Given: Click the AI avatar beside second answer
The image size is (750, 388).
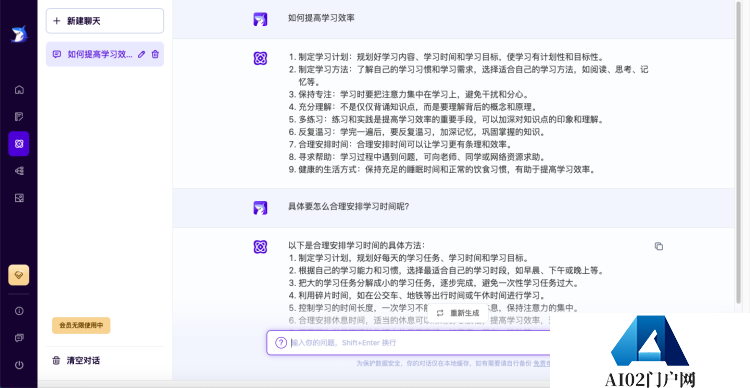Looking at the screenshot, I should tap(260, 247).
